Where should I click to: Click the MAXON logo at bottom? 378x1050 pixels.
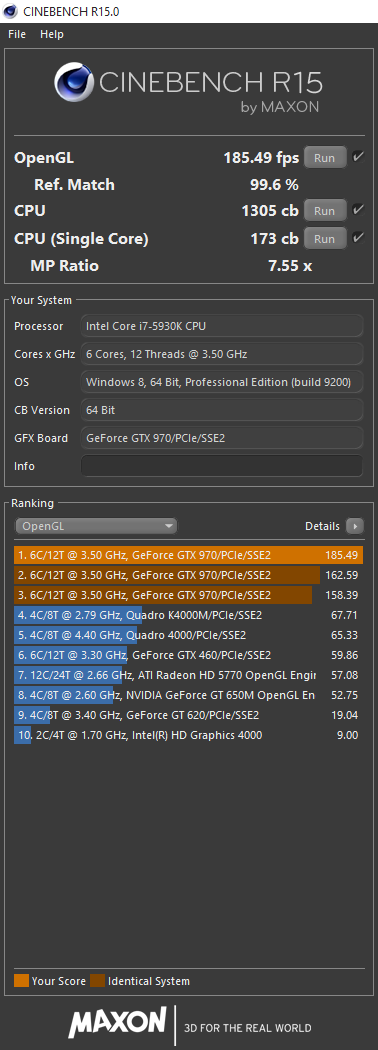(x=117, y=1022)
